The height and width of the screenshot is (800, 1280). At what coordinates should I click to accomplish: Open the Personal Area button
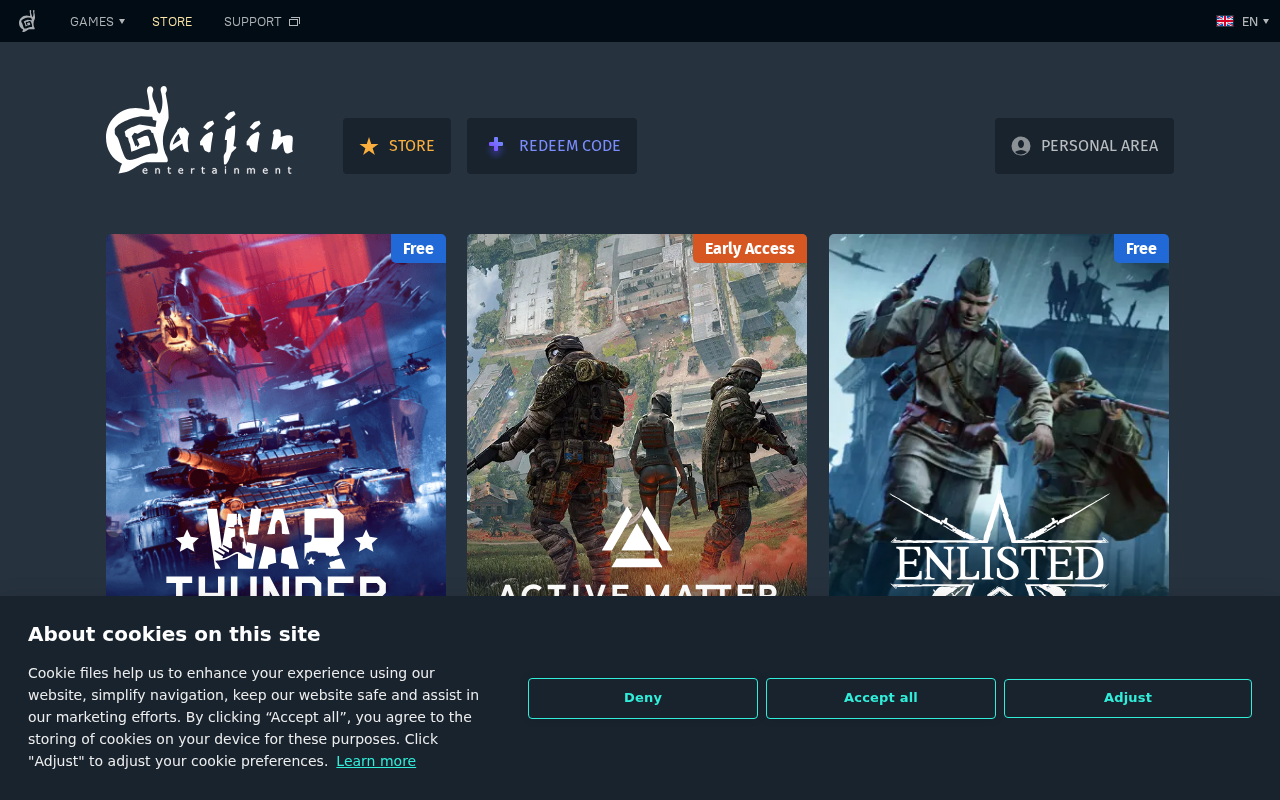[x=1084, y=146]
